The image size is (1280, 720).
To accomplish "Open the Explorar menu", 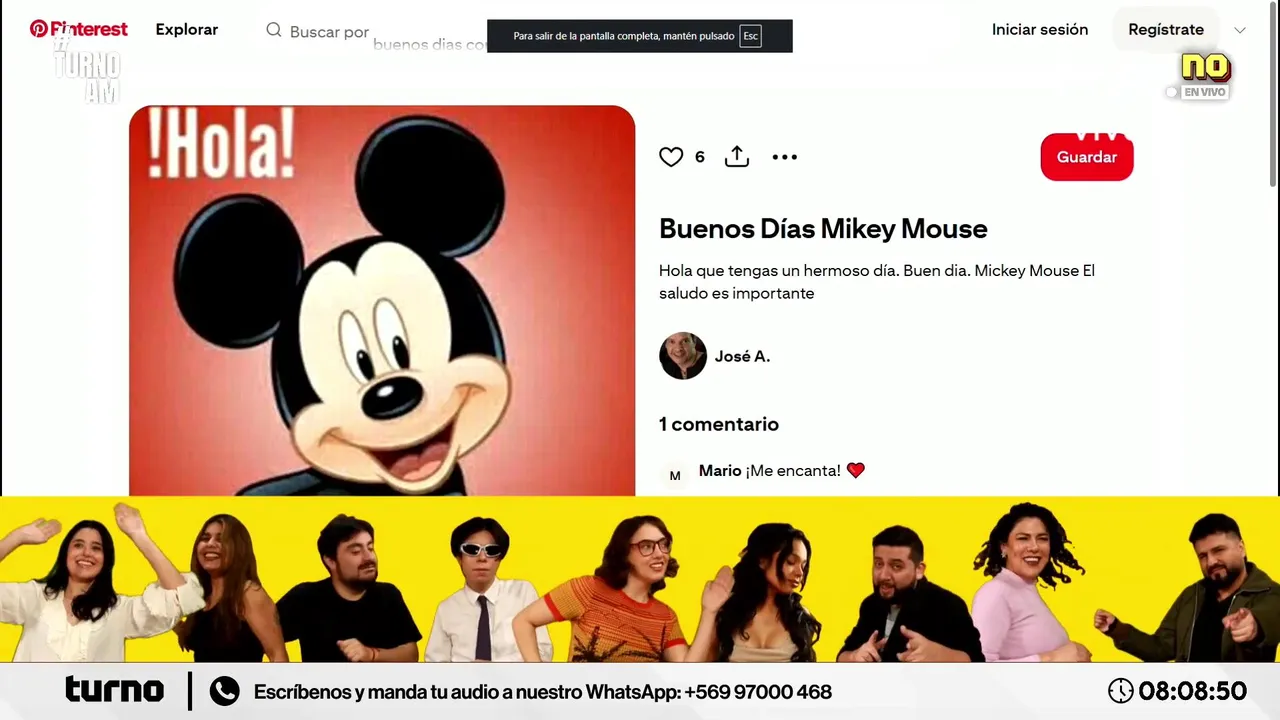I will tap(186, 29).
